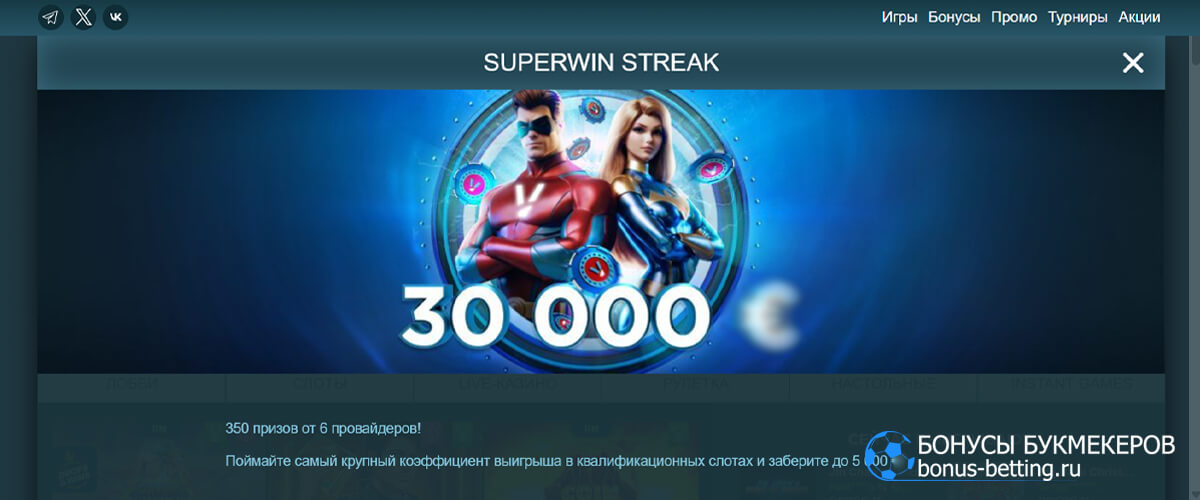This screenshot has height=500, width=1200.
Task: Switch to the СЛОТЫ tab
Action: [x=320, y=384]
